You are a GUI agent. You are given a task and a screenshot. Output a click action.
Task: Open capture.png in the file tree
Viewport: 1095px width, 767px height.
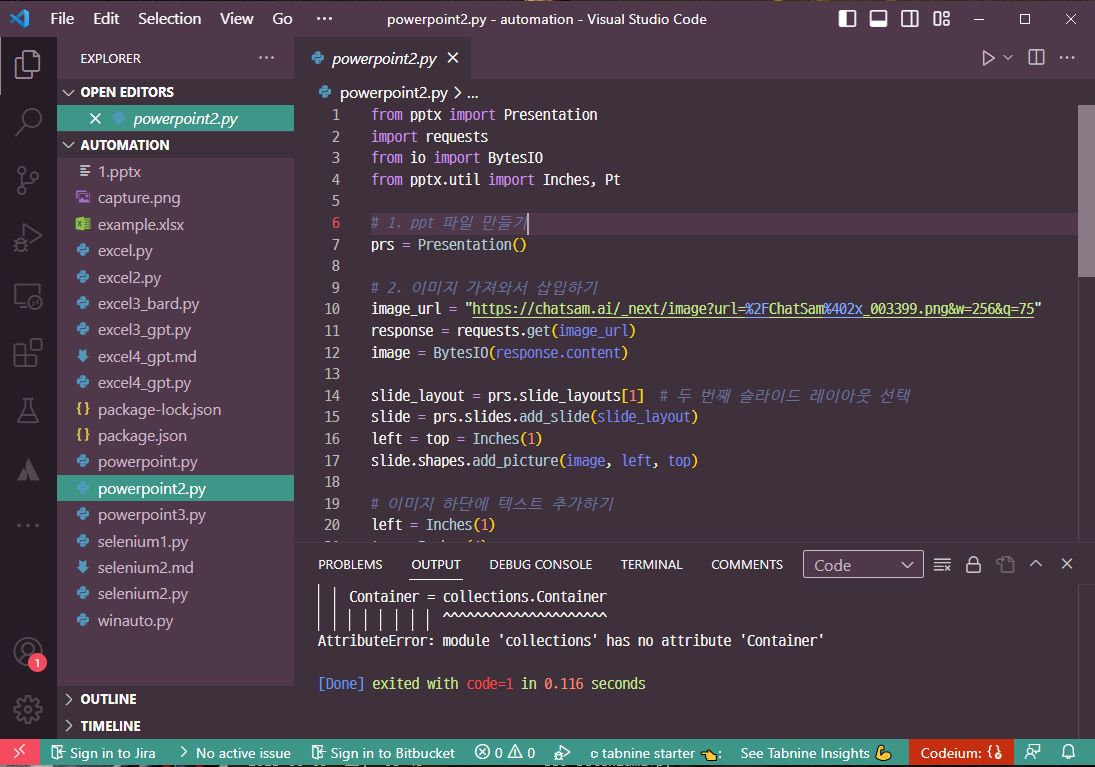coord(138,198)
